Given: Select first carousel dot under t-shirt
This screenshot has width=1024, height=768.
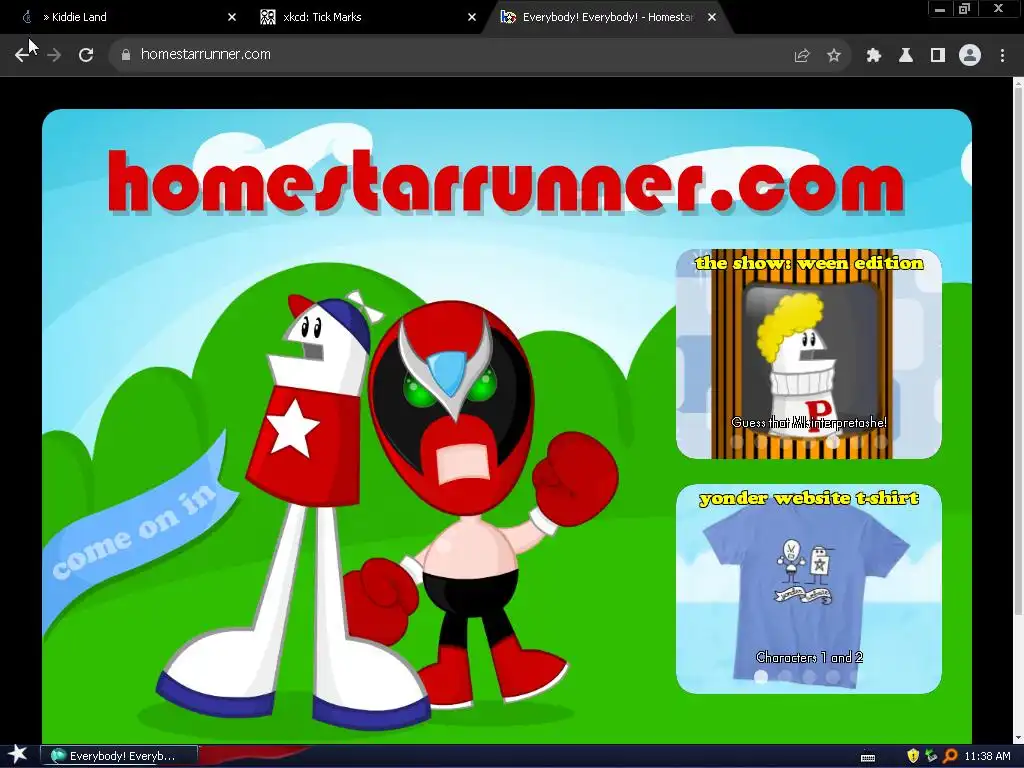Looking at the screenshot, I should (x=761, y=677).
